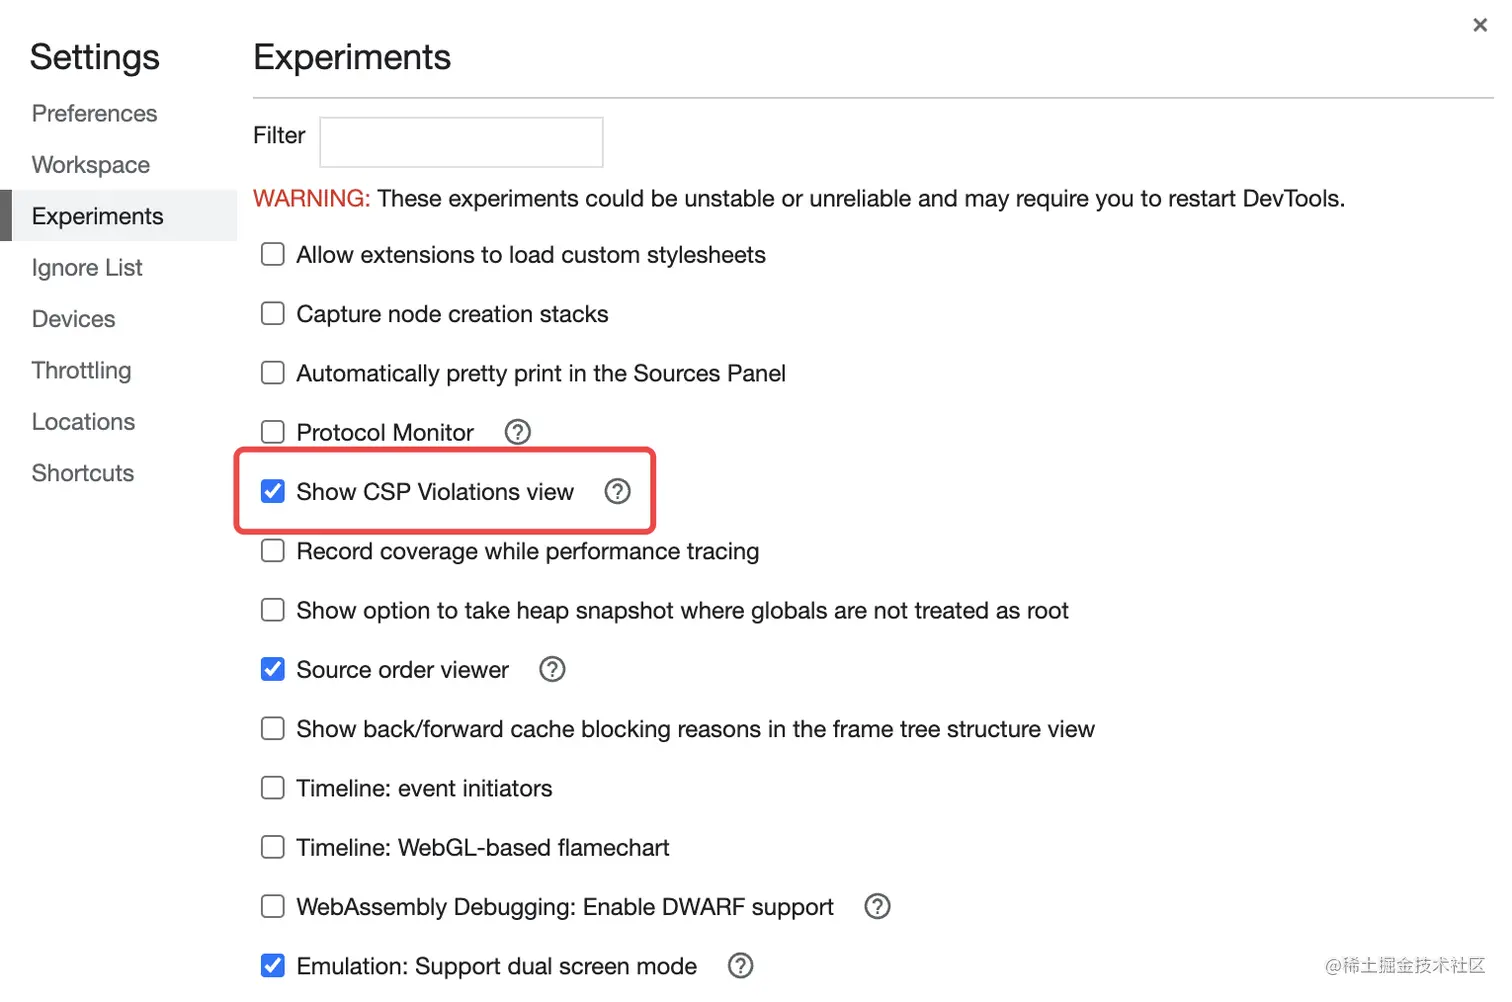This screenshot has height=1002, width=1512.
Task: Uncheck Show CSP Violations view
Action: [x=273, y=491]
